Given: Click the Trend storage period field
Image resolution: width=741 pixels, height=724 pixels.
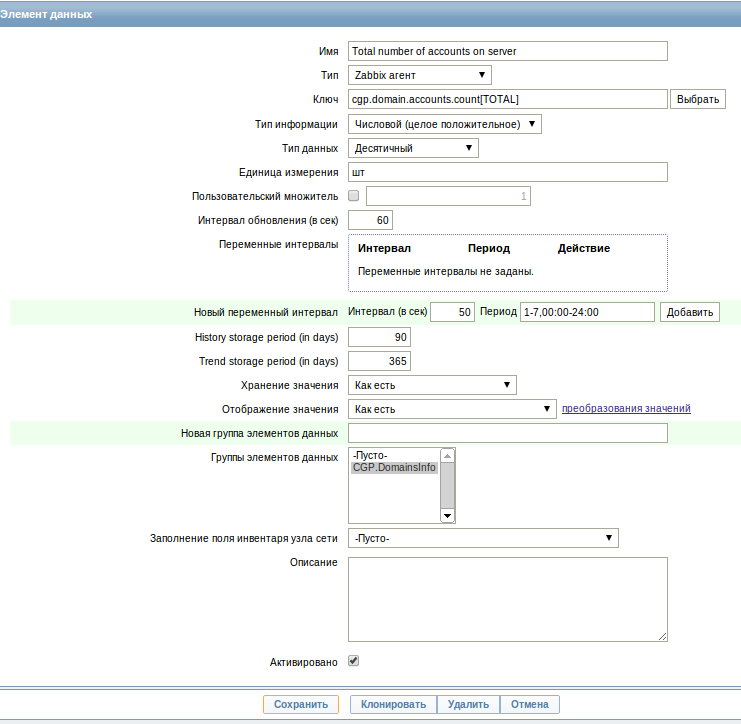Looking at the screenshot, I should point(379,361).
